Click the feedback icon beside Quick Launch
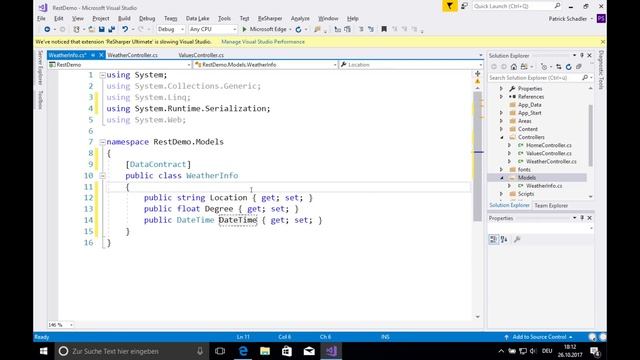 pos(464,6)
